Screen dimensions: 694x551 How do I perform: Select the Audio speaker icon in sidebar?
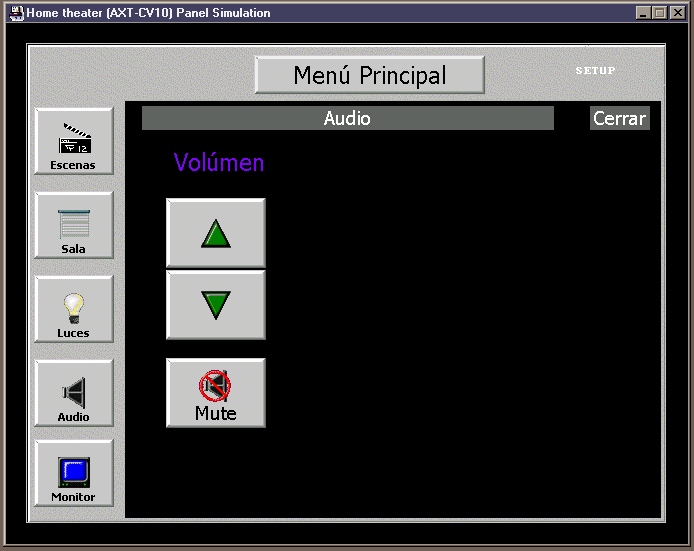pos(73,394)
